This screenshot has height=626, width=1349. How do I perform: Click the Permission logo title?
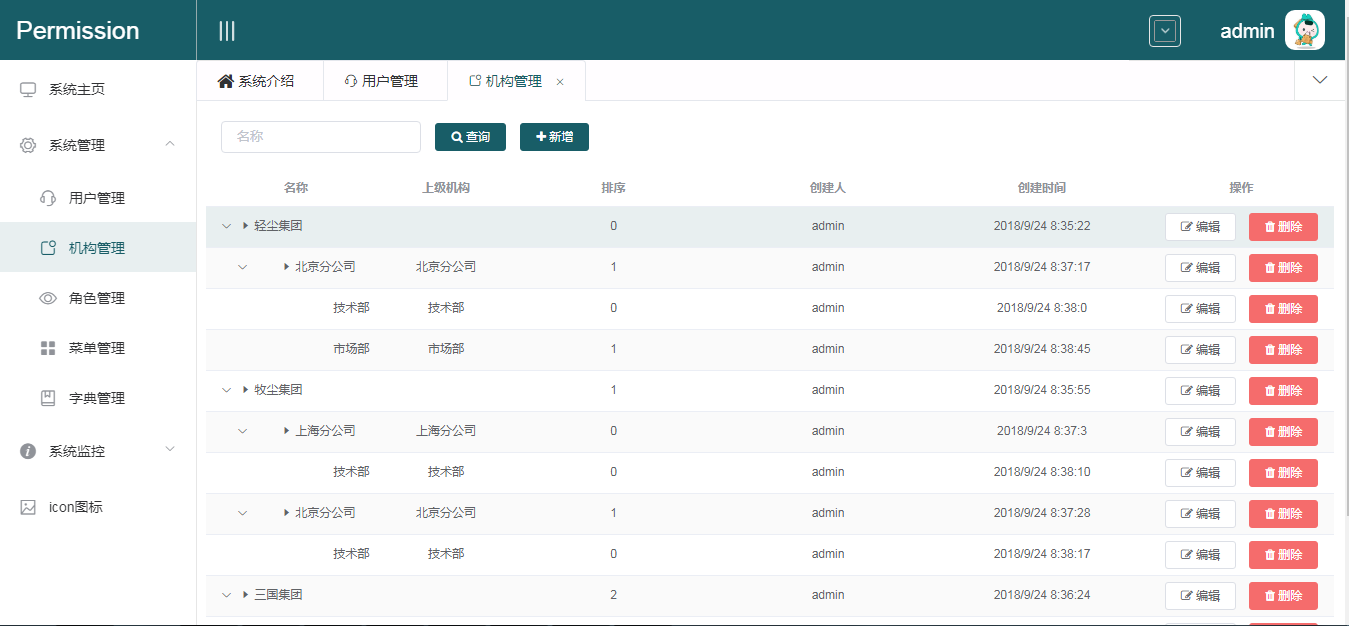point(78,30)
